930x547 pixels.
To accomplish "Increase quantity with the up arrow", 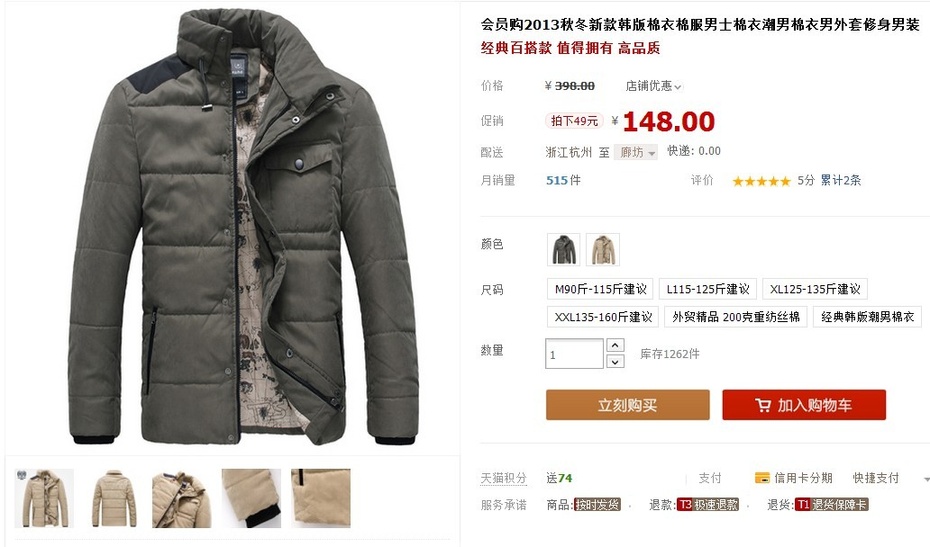I will point(616,345).
